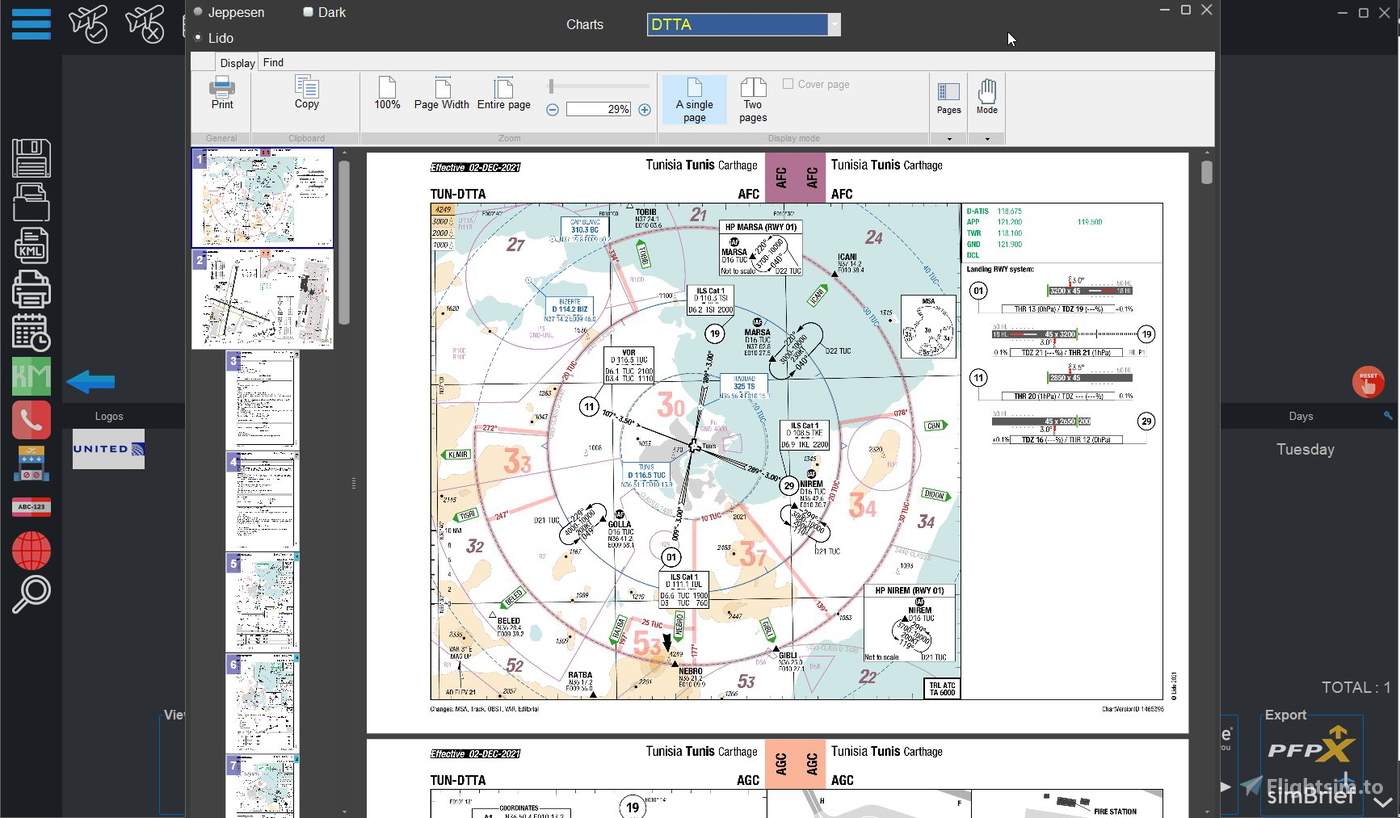Click the globe icon in the sidebar
Screen dimensions: 1400x818
click(31, 550)
